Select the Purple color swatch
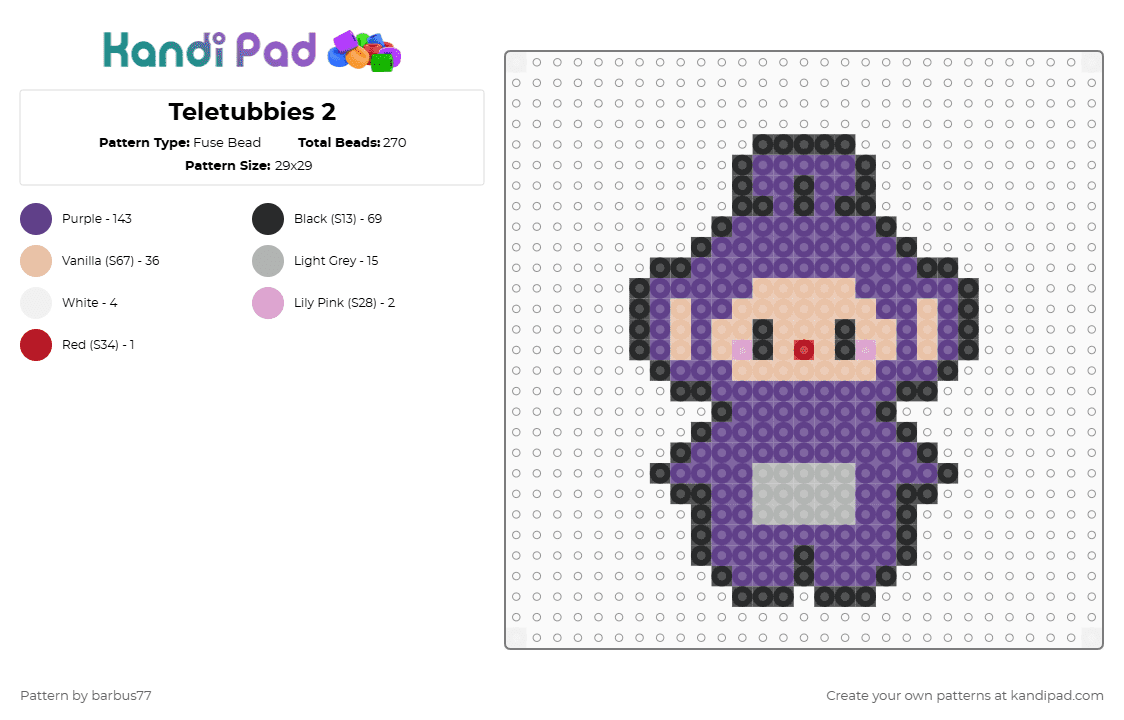 [x=36, y=219]
